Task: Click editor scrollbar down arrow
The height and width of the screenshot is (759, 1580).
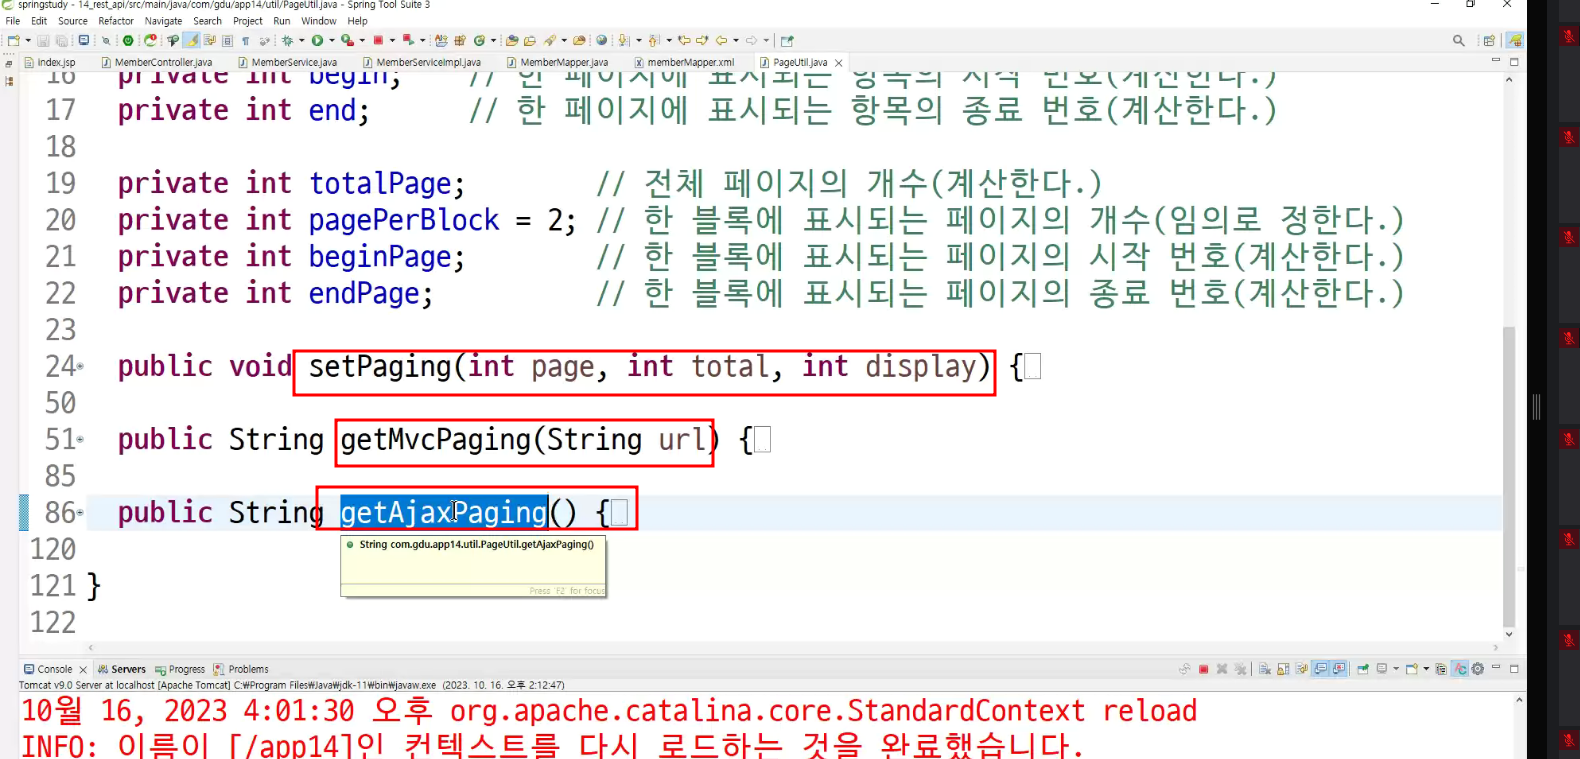Action: pos(1509,634)
